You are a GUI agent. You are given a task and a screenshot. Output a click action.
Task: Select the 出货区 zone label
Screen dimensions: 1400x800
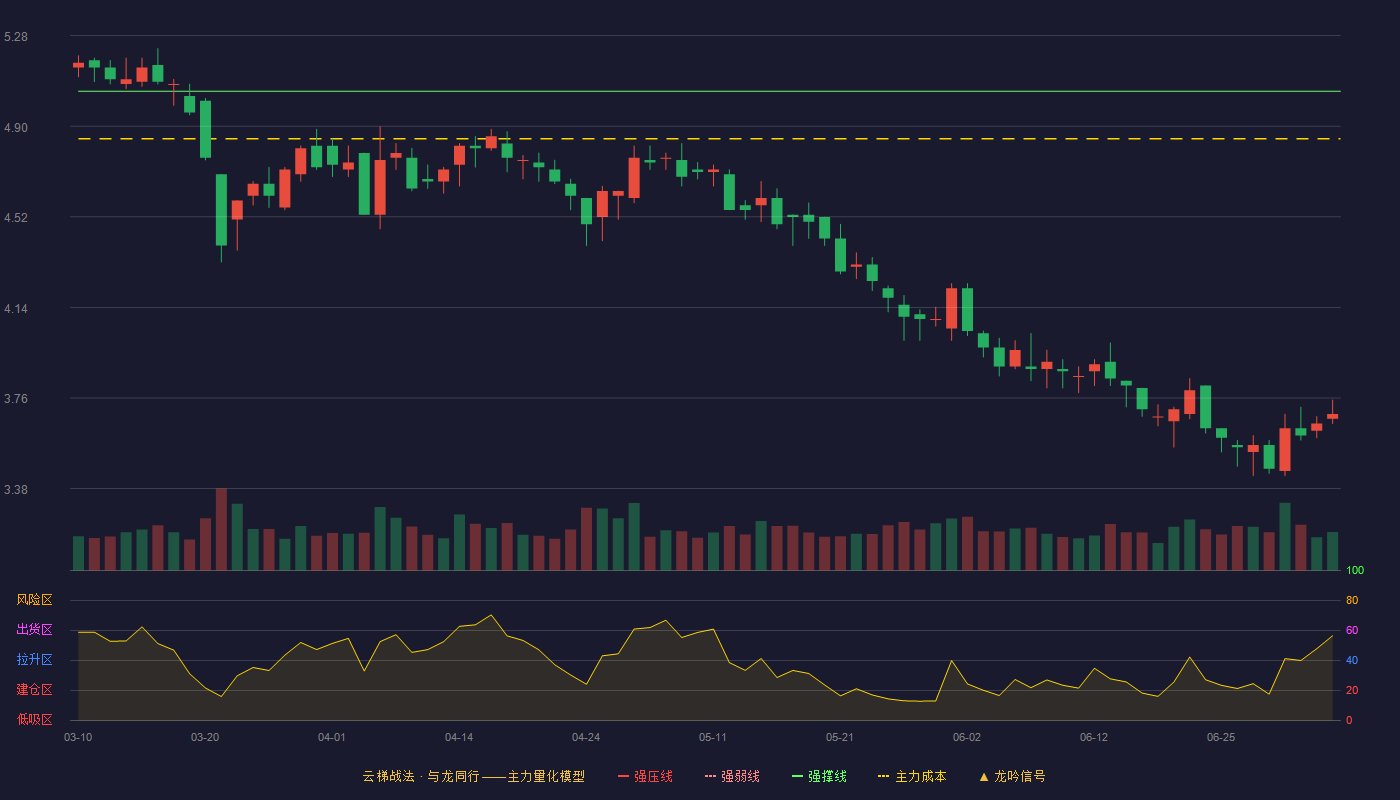(35, 630)
